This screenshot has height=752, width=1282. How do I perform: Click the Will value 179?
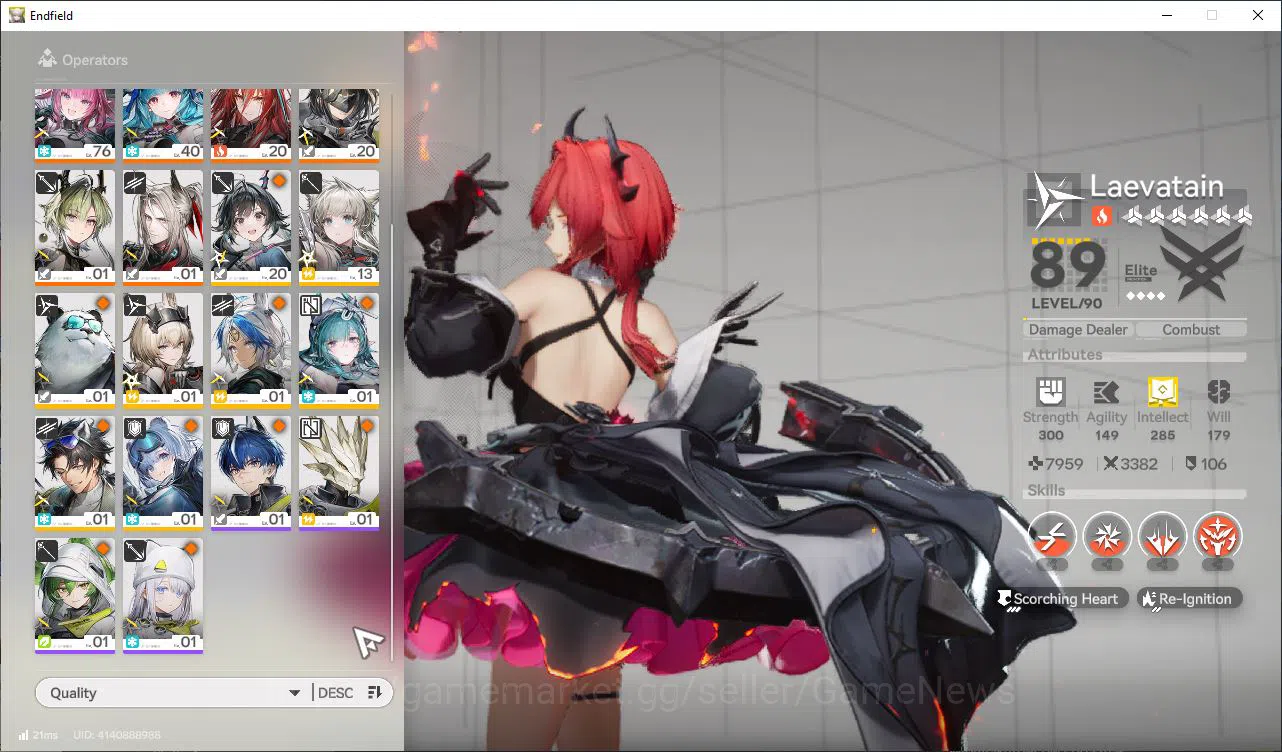[x=1218, y=435]
